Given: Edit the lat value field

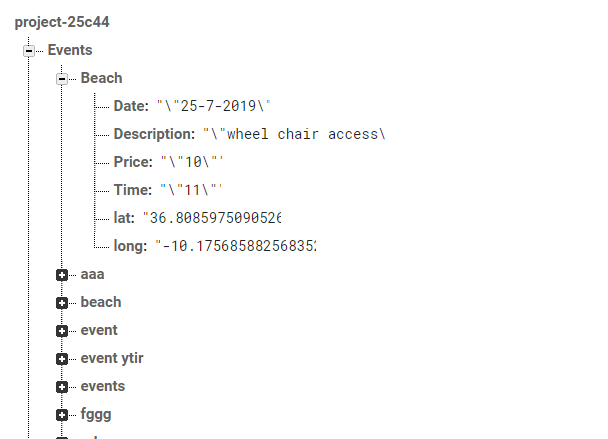Looking at the screenshot, I should pyautogui.click(x=212, y=218).
